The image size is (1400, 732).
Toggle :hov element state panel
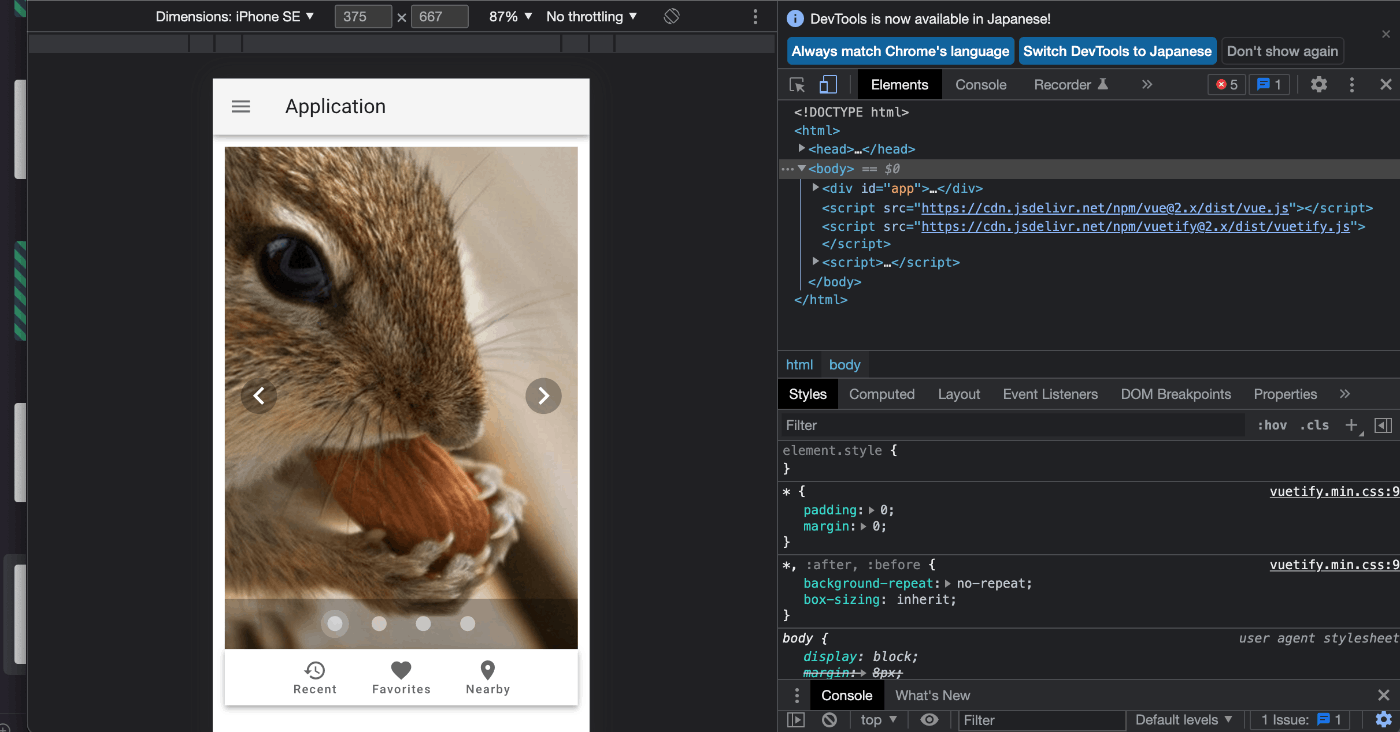pyautogui.click(x=1272, y=425)
